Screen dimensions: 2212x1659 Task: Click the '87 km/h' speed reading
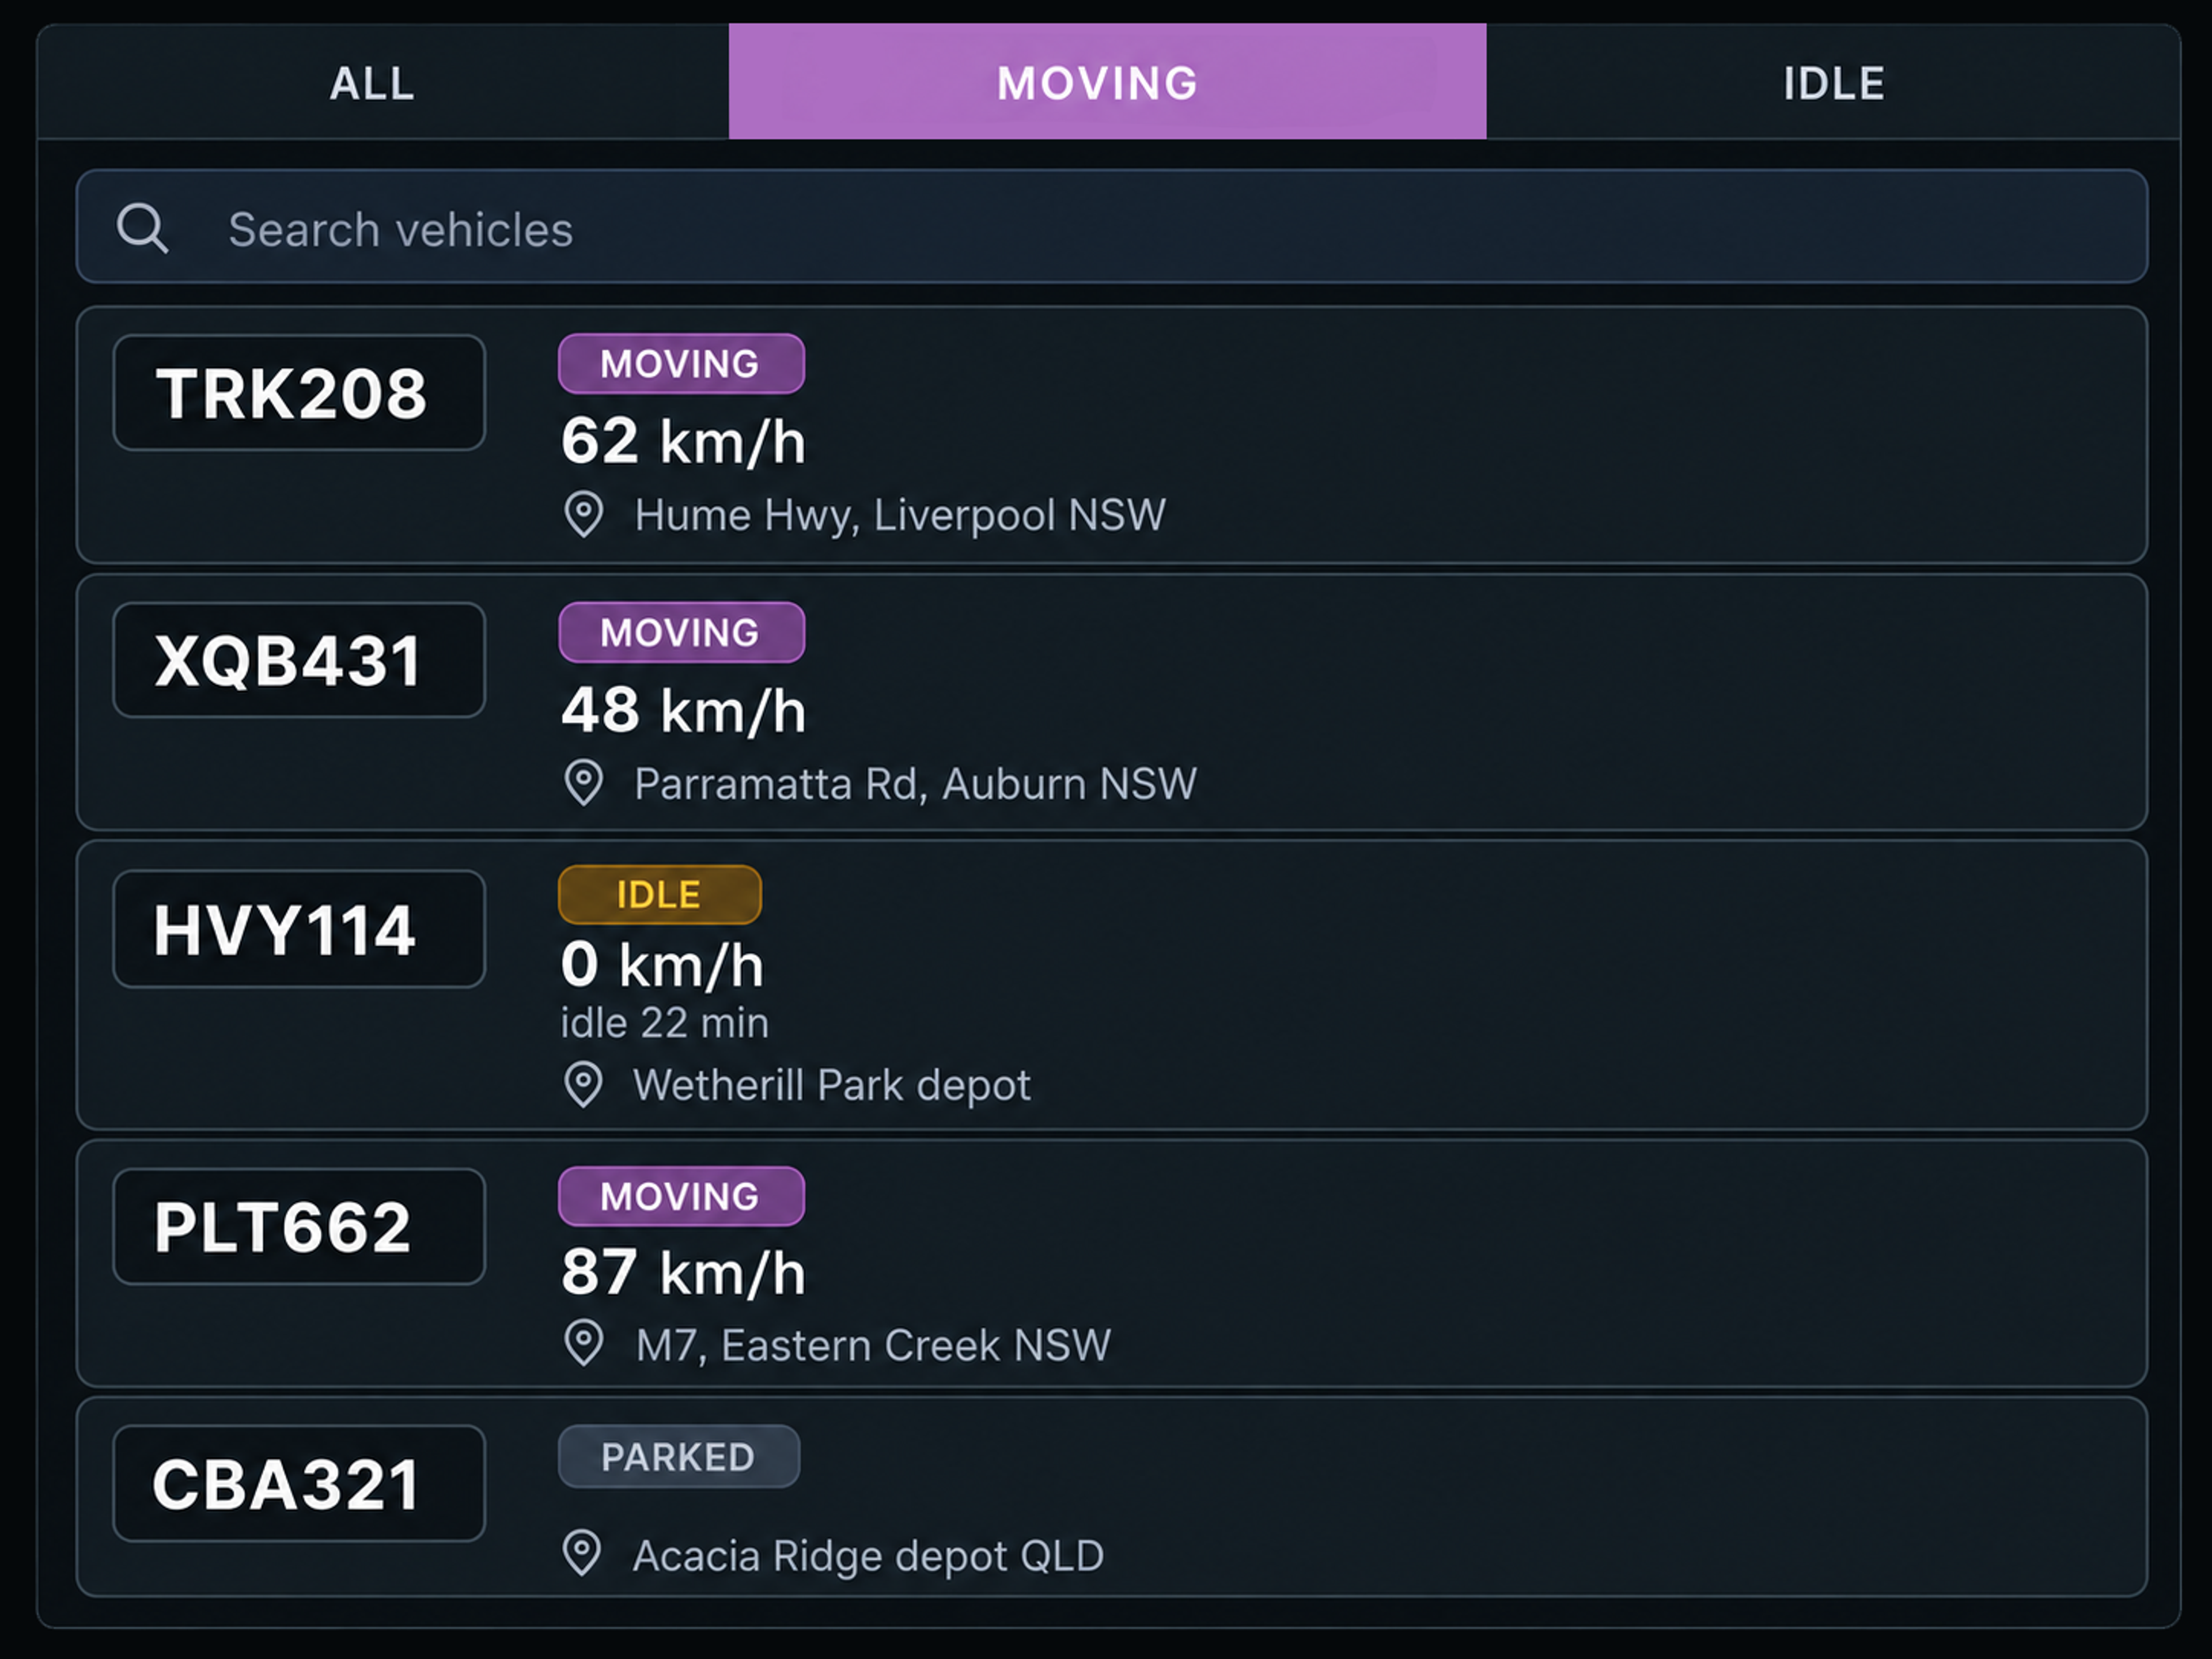click(684, 1272)
